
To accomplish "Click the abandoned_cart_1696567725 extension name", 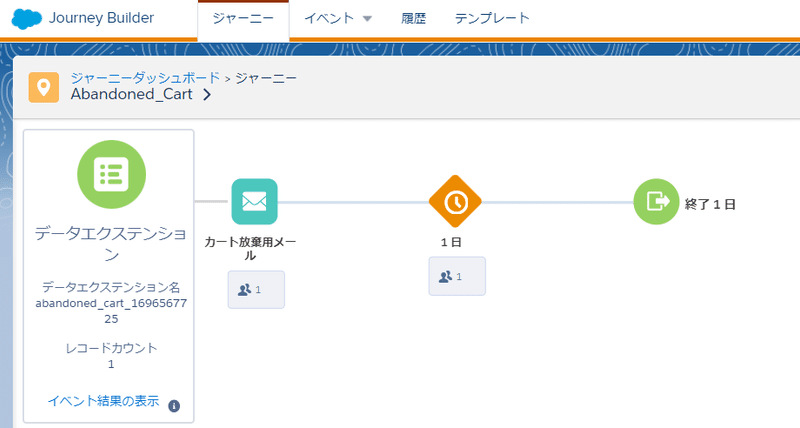I will point(111,311).
